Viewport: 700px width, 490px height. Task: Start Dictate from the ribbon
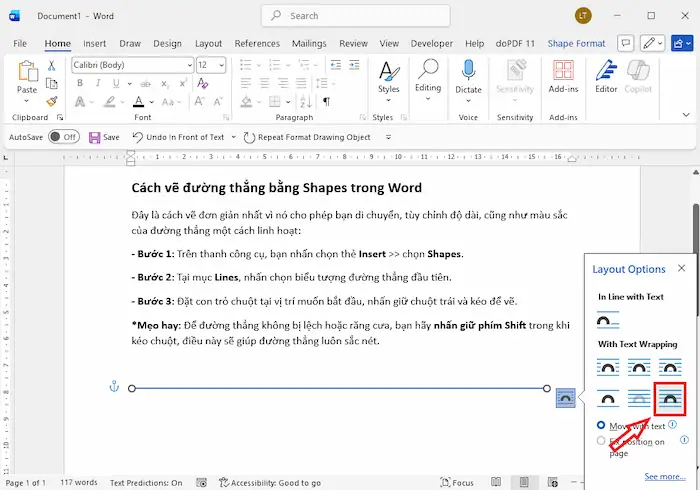[x=468, y=76]
